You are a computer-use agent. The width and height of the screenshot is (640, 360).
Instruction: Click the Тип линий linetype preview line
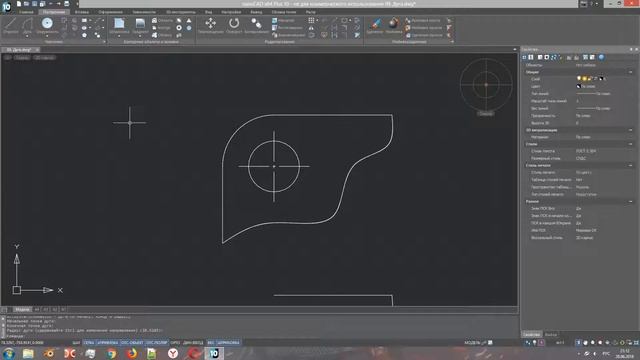point(586,93)
